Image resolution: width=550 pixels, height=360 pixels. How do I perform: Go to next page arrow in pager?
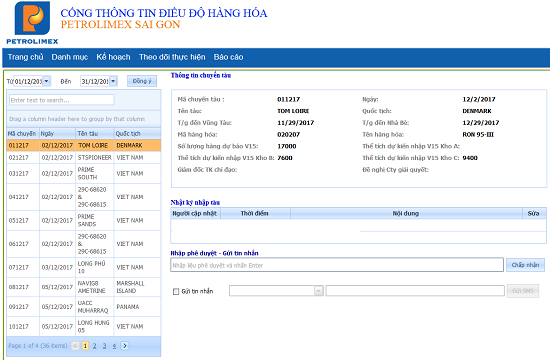(125, 346)
